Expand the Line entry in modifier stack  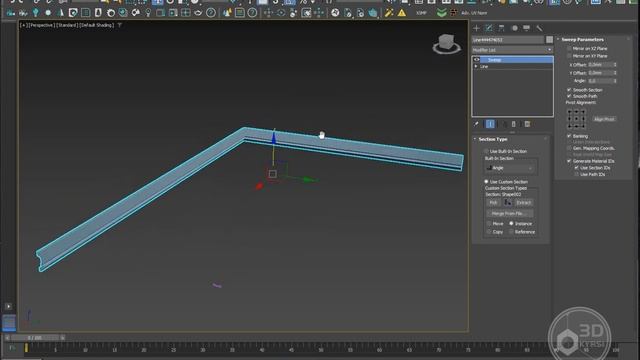click(x=476, y=66)
